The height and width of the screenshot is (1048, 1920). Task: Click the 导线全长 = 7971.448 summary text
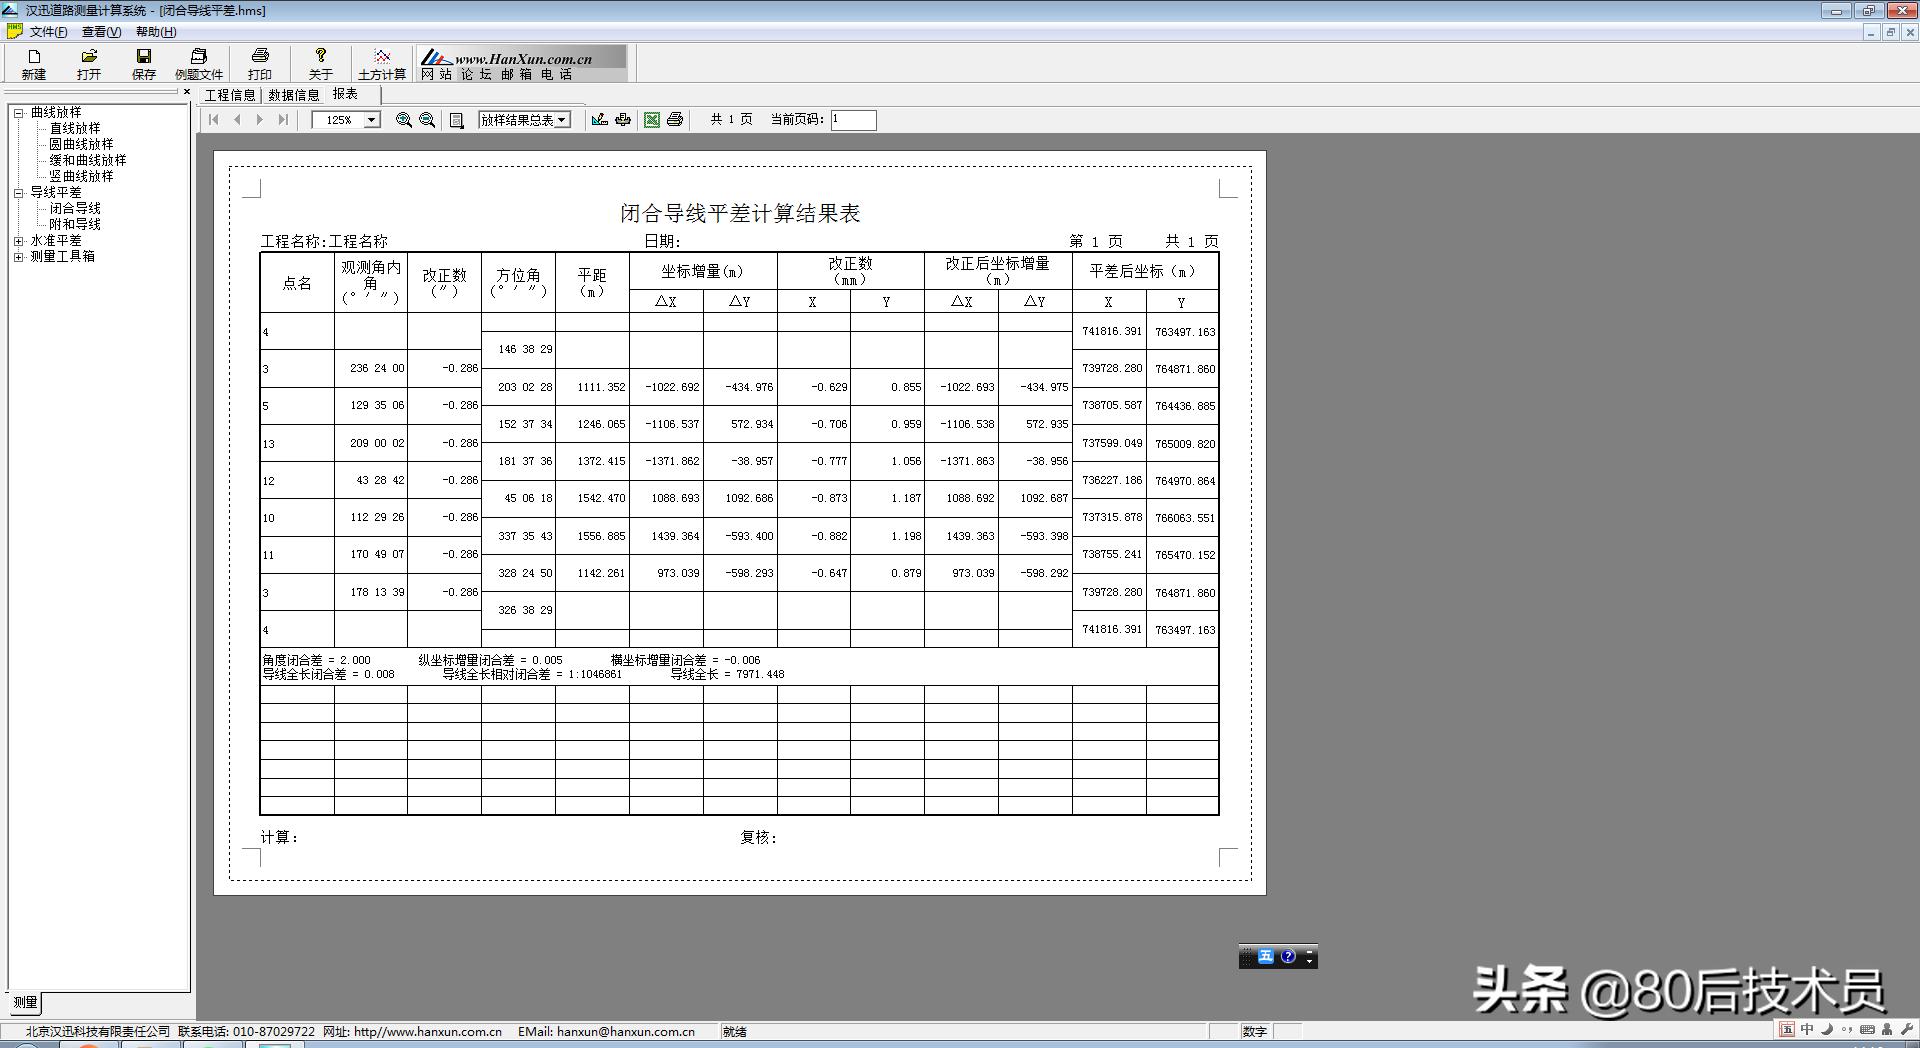click(x=727, y=675)
